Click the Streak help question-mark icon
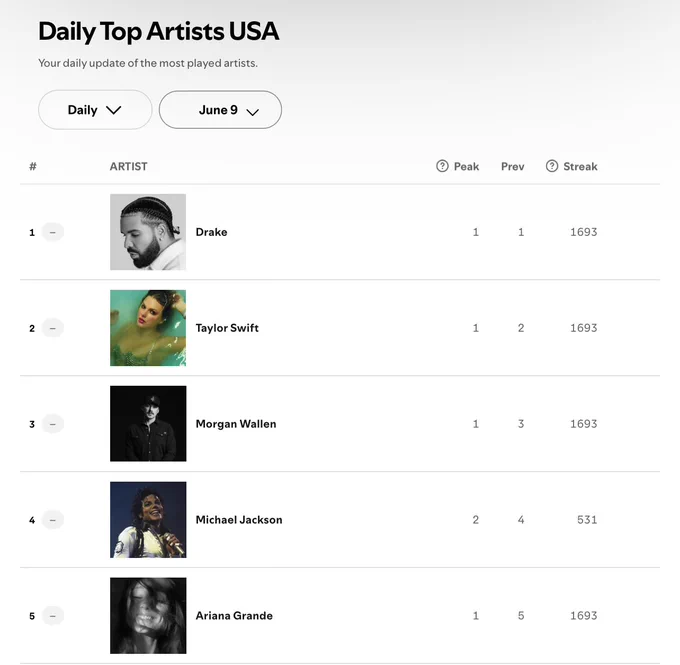Image resolution: width=680 pixels, height=665 pixels. coord(552,166)
